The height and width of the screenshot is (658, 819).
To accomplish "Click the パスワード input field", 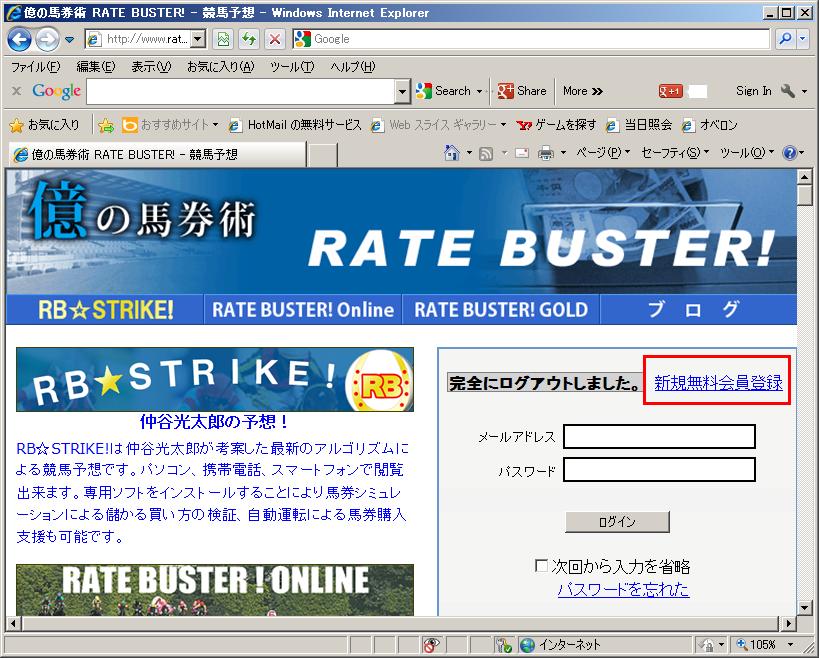I will 659,470.
